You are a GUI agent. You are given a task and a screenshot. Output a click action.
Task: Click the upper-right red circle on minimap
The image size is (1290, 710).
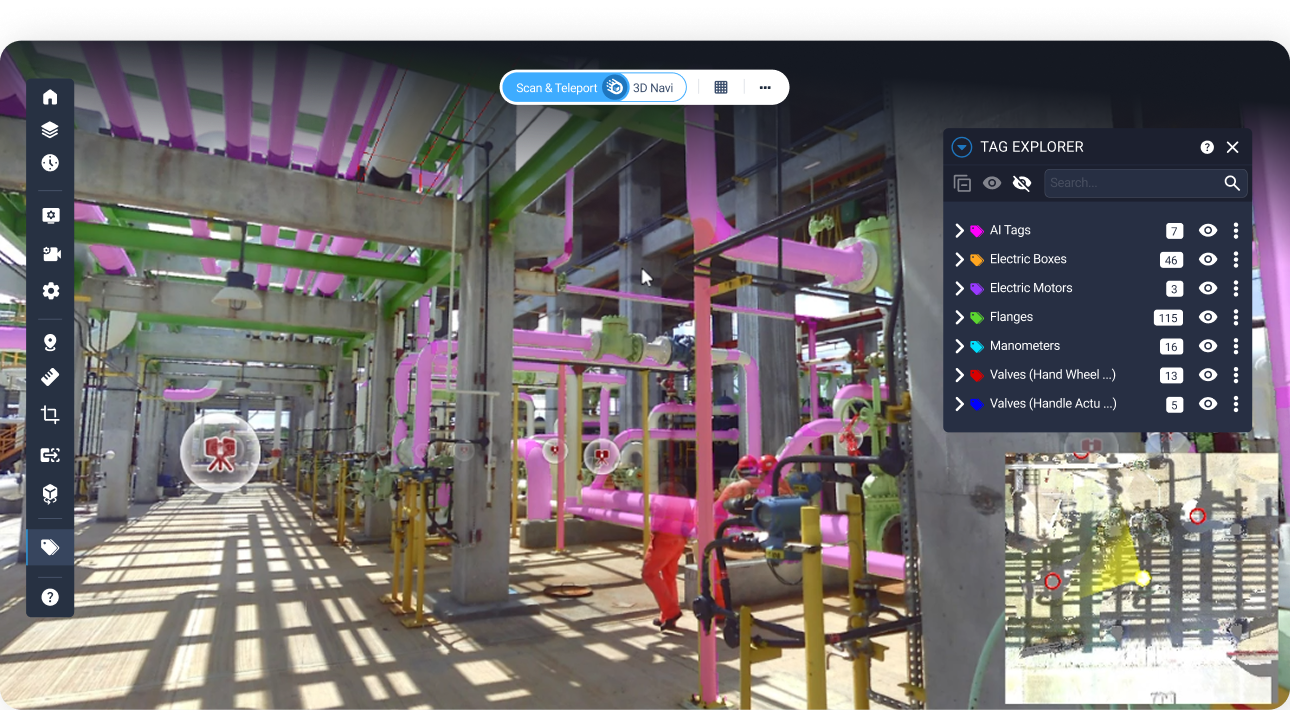(x=1198, y=516)
